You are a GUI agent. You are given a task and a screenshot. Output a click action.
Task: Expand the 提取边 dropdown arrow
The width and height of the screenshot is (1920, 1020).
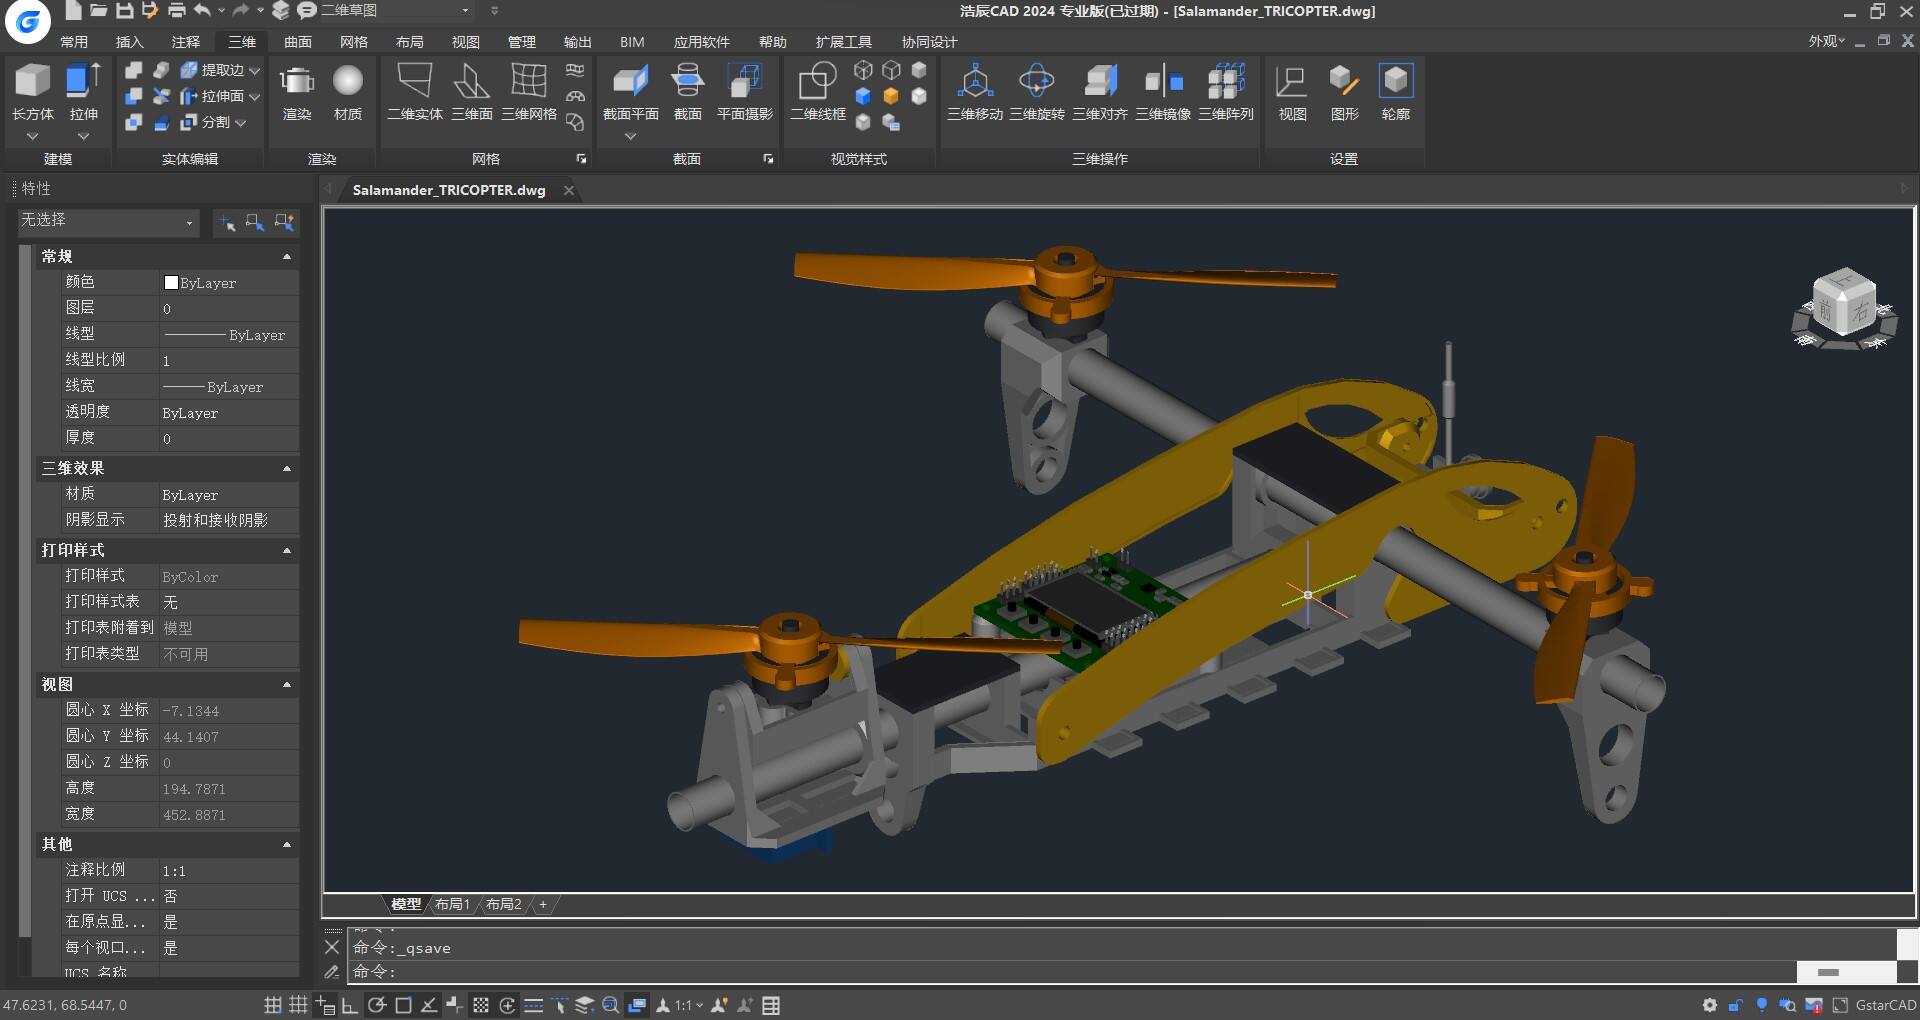coord(254,71)
